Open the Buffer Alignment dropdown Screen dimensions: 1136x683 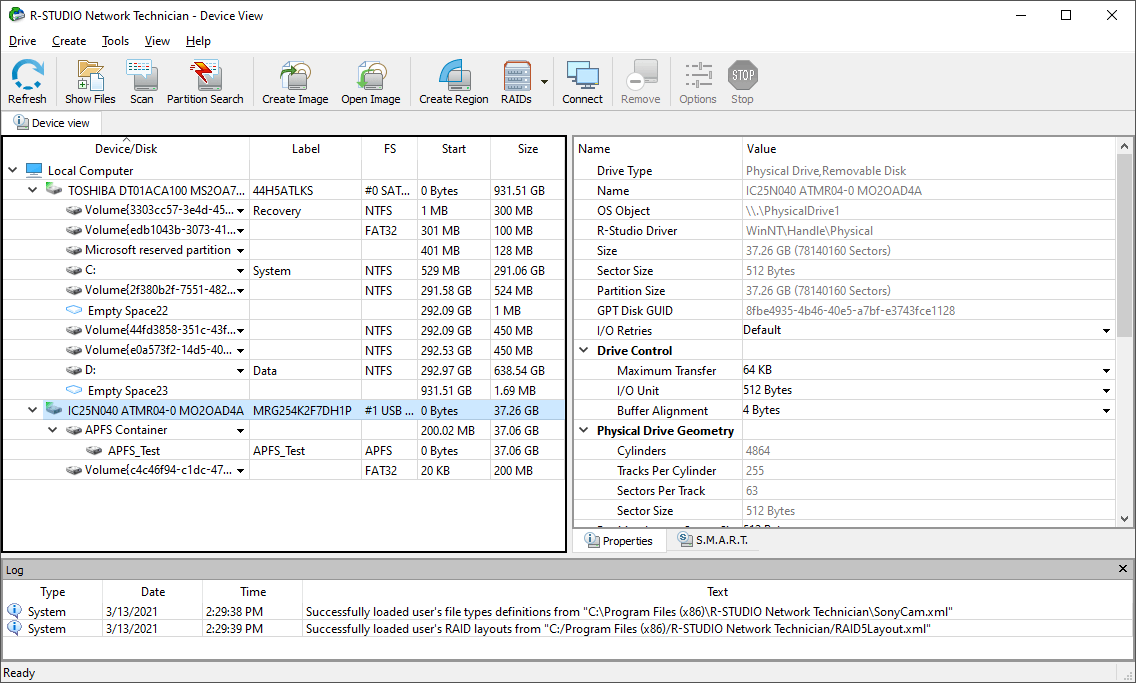[x=1106, y=411]
